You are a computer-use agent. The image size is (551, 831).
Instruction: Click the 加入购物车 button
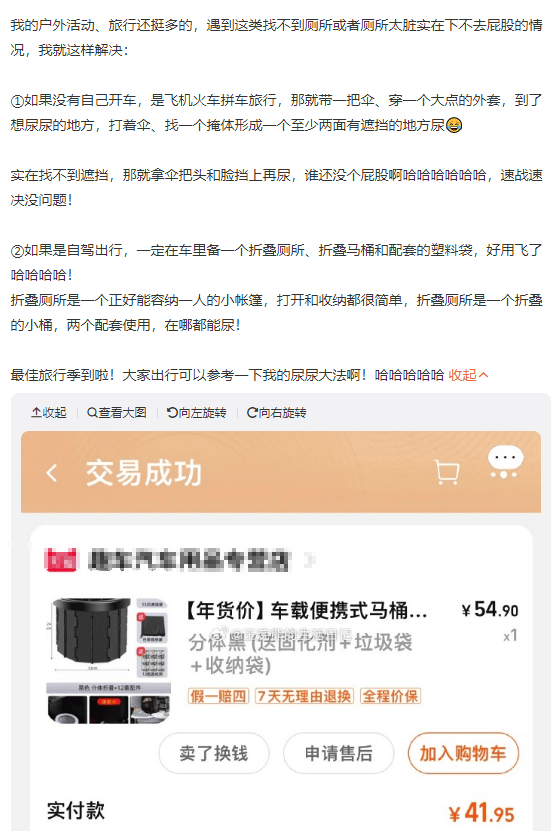(x=463, y=753)
